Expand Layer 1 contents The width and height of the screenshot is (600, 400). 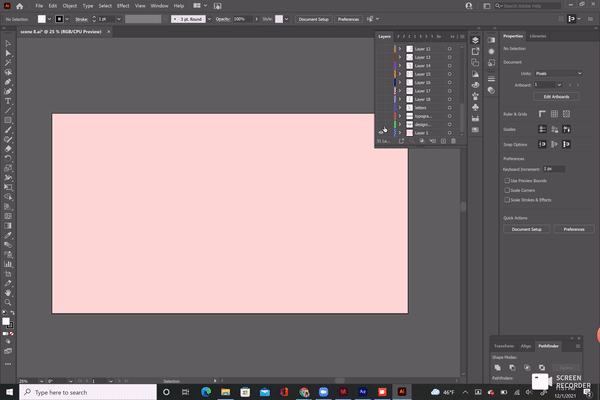[x=400, y=133]
